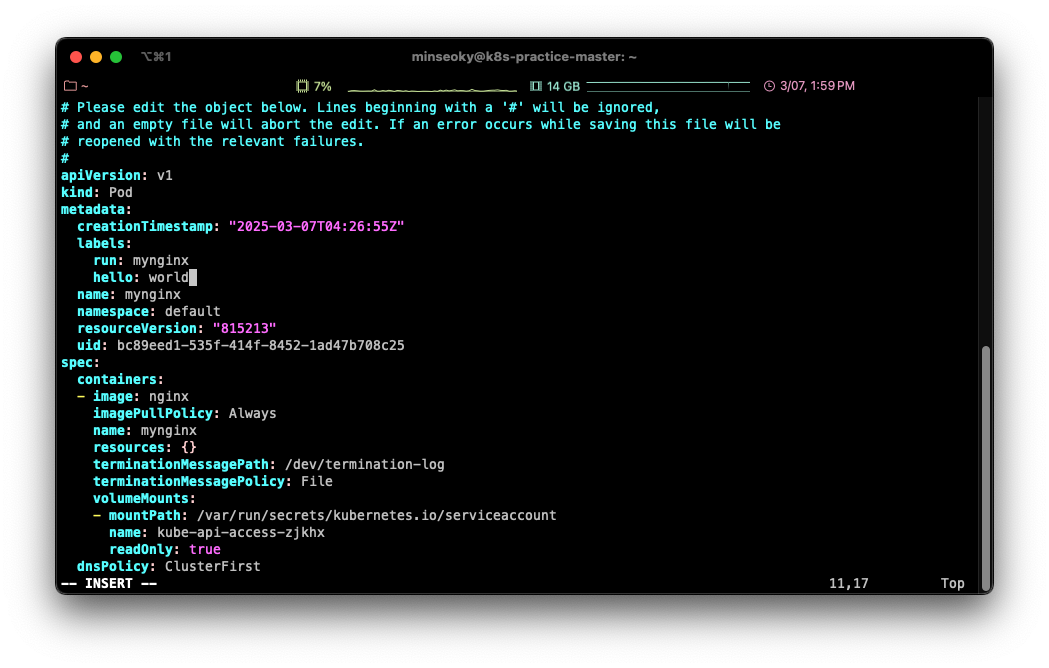Image resolution: width=1049 pixels, height=668 pixels.
Task: Place cursor on creationTimestamp value
Action: 316,226
